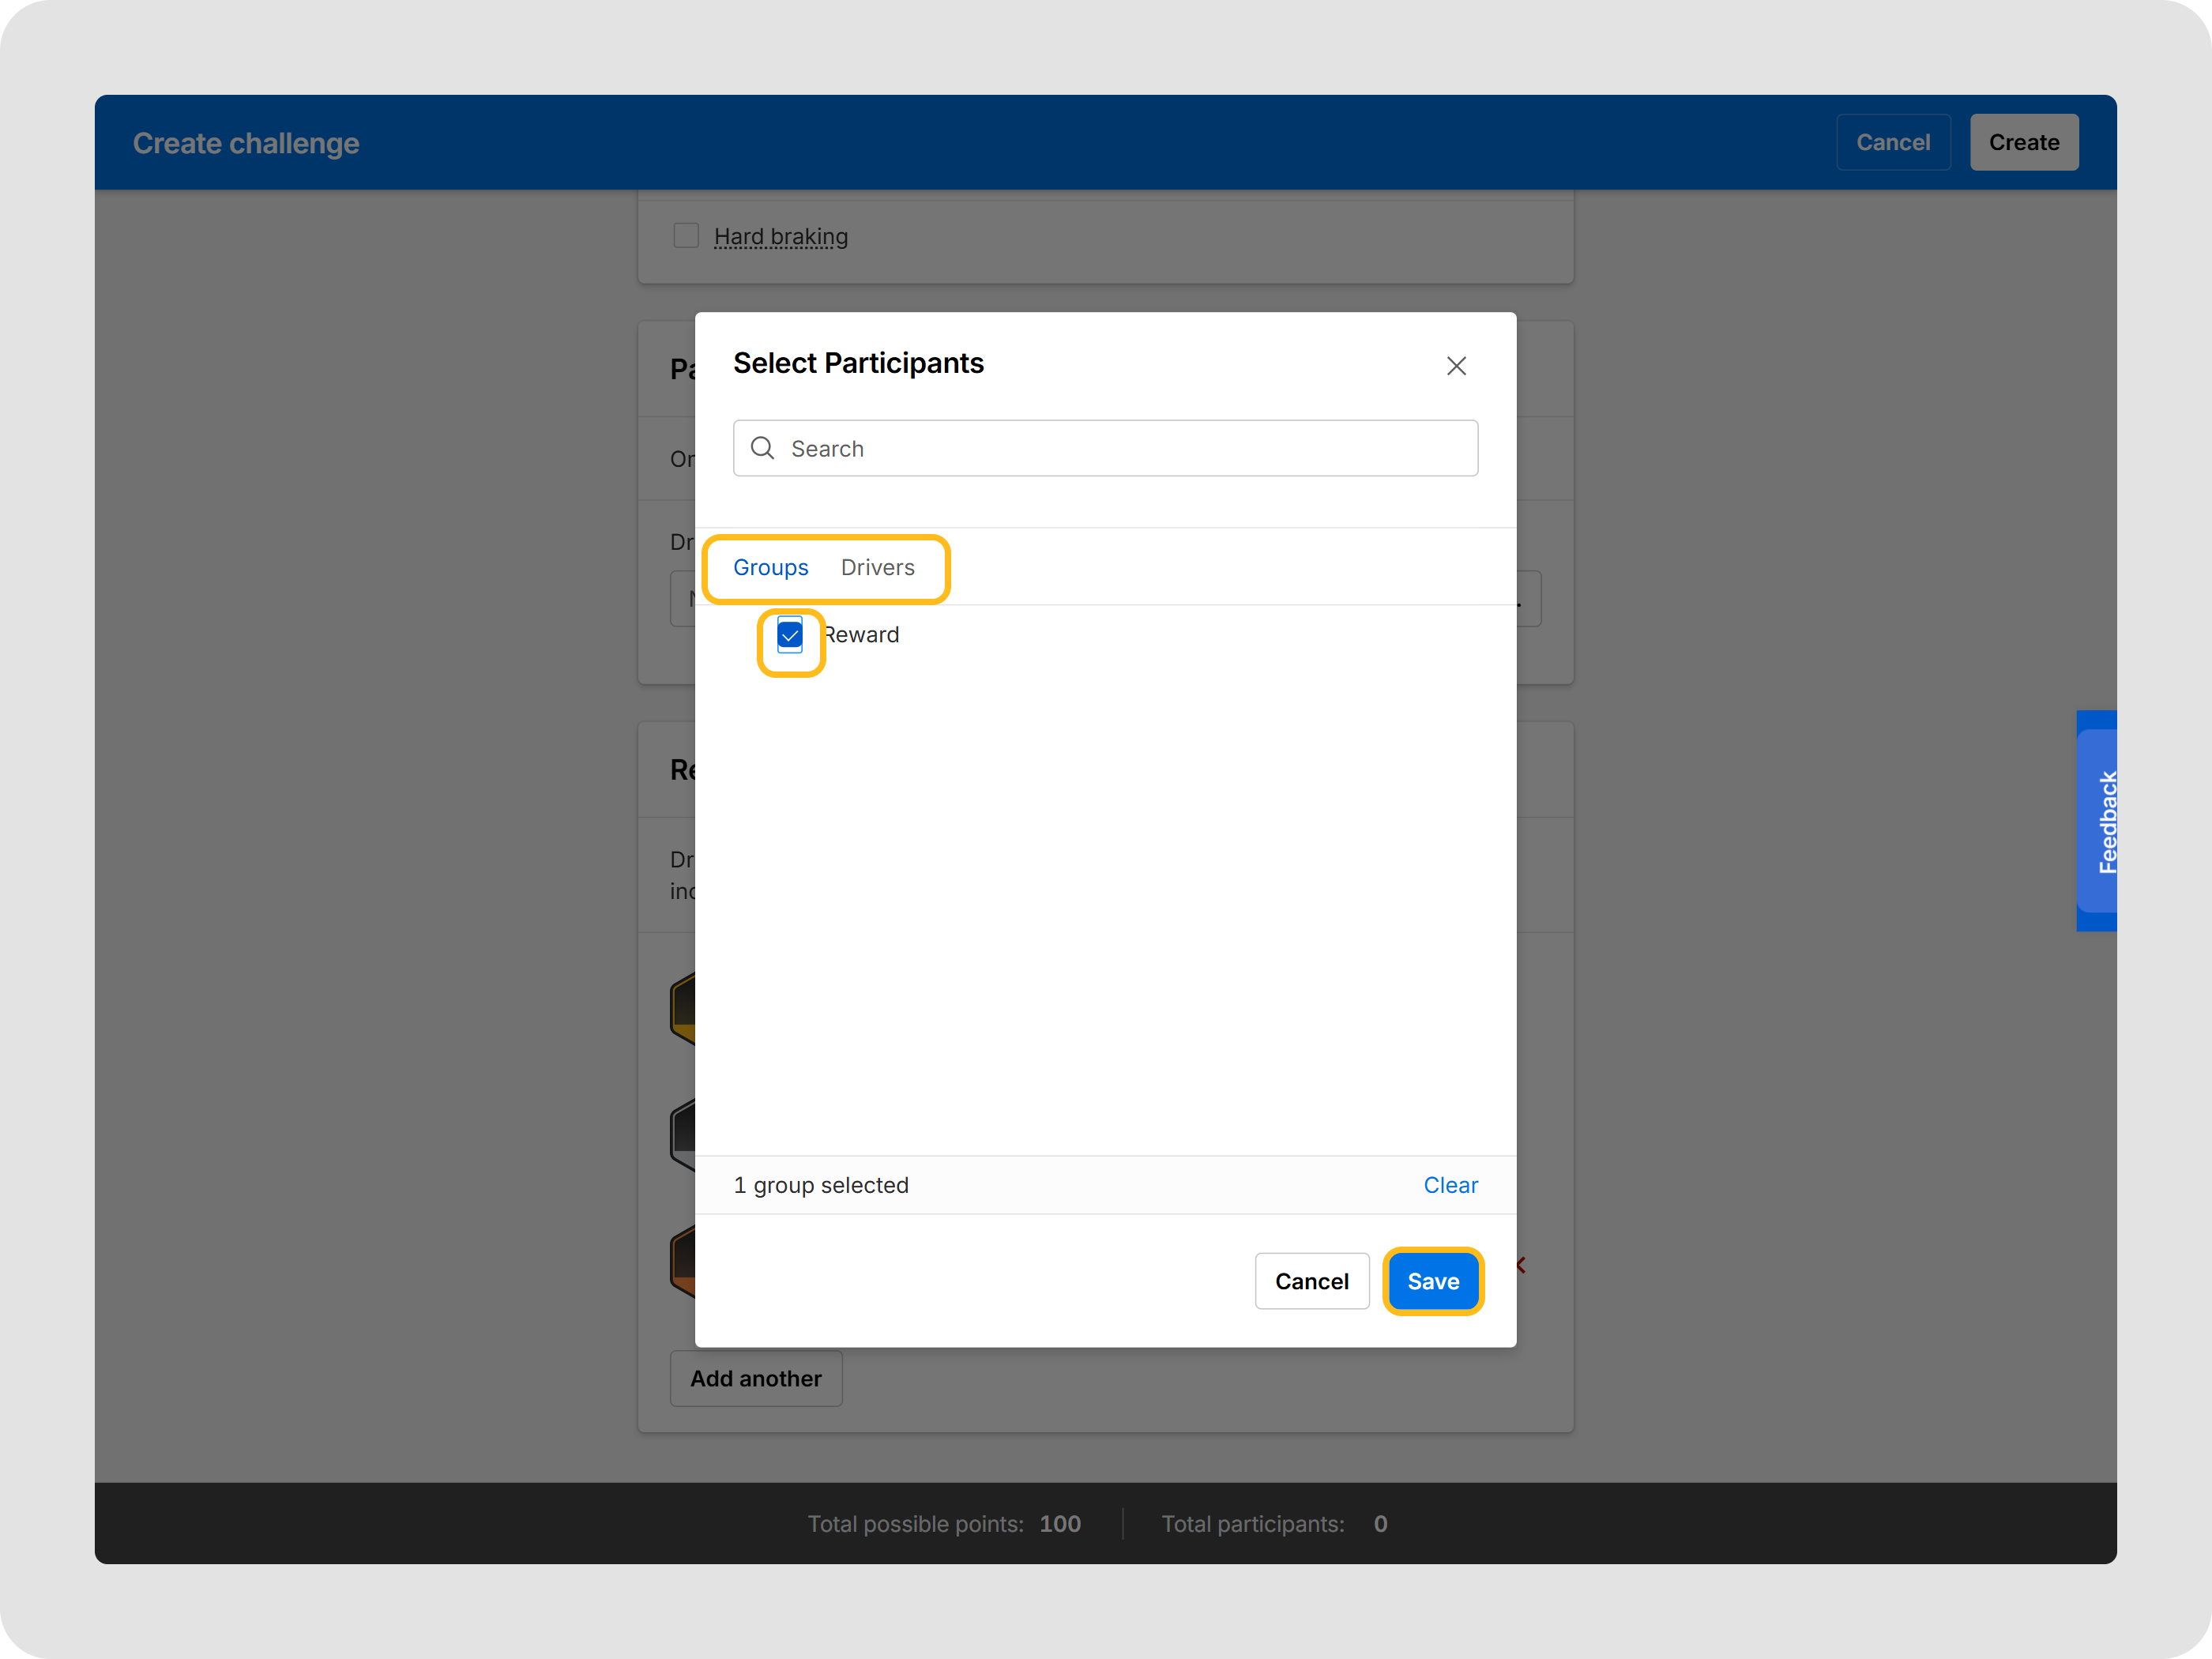Click the Add another button
The image size is (2212, 1659).
[x=756, y=1378]
